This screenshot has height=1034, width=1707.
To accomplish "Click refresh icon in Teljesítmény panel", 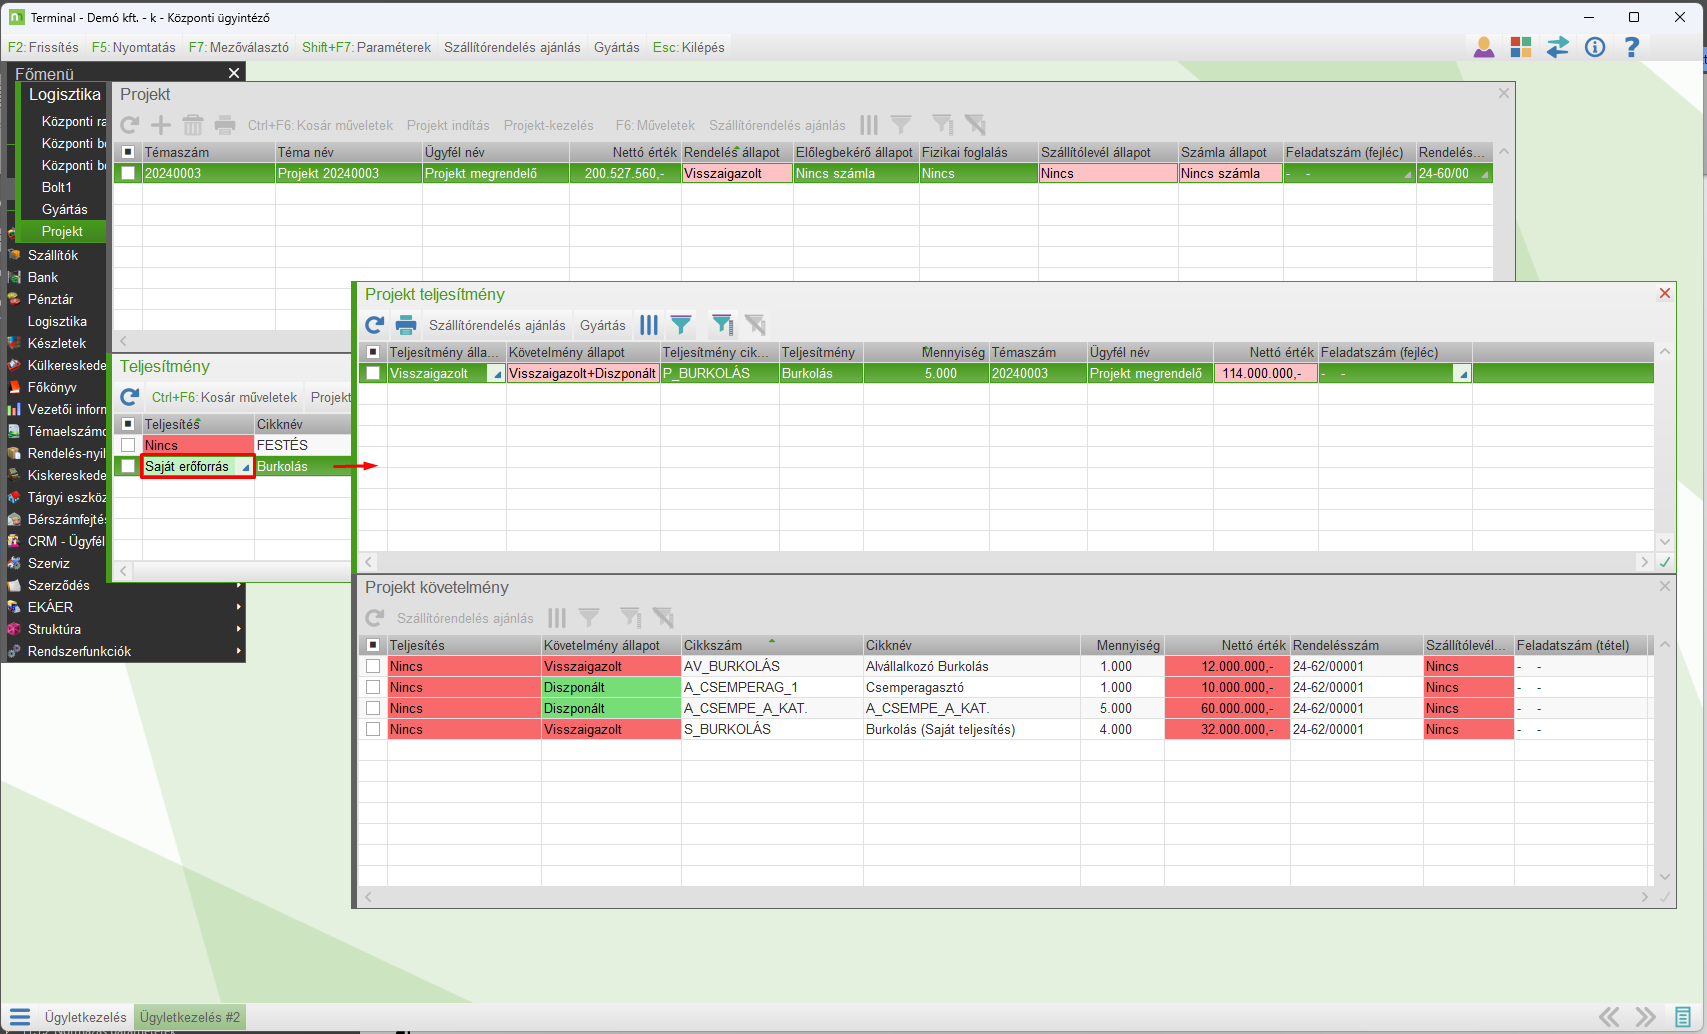I will (x=130, y=397).
